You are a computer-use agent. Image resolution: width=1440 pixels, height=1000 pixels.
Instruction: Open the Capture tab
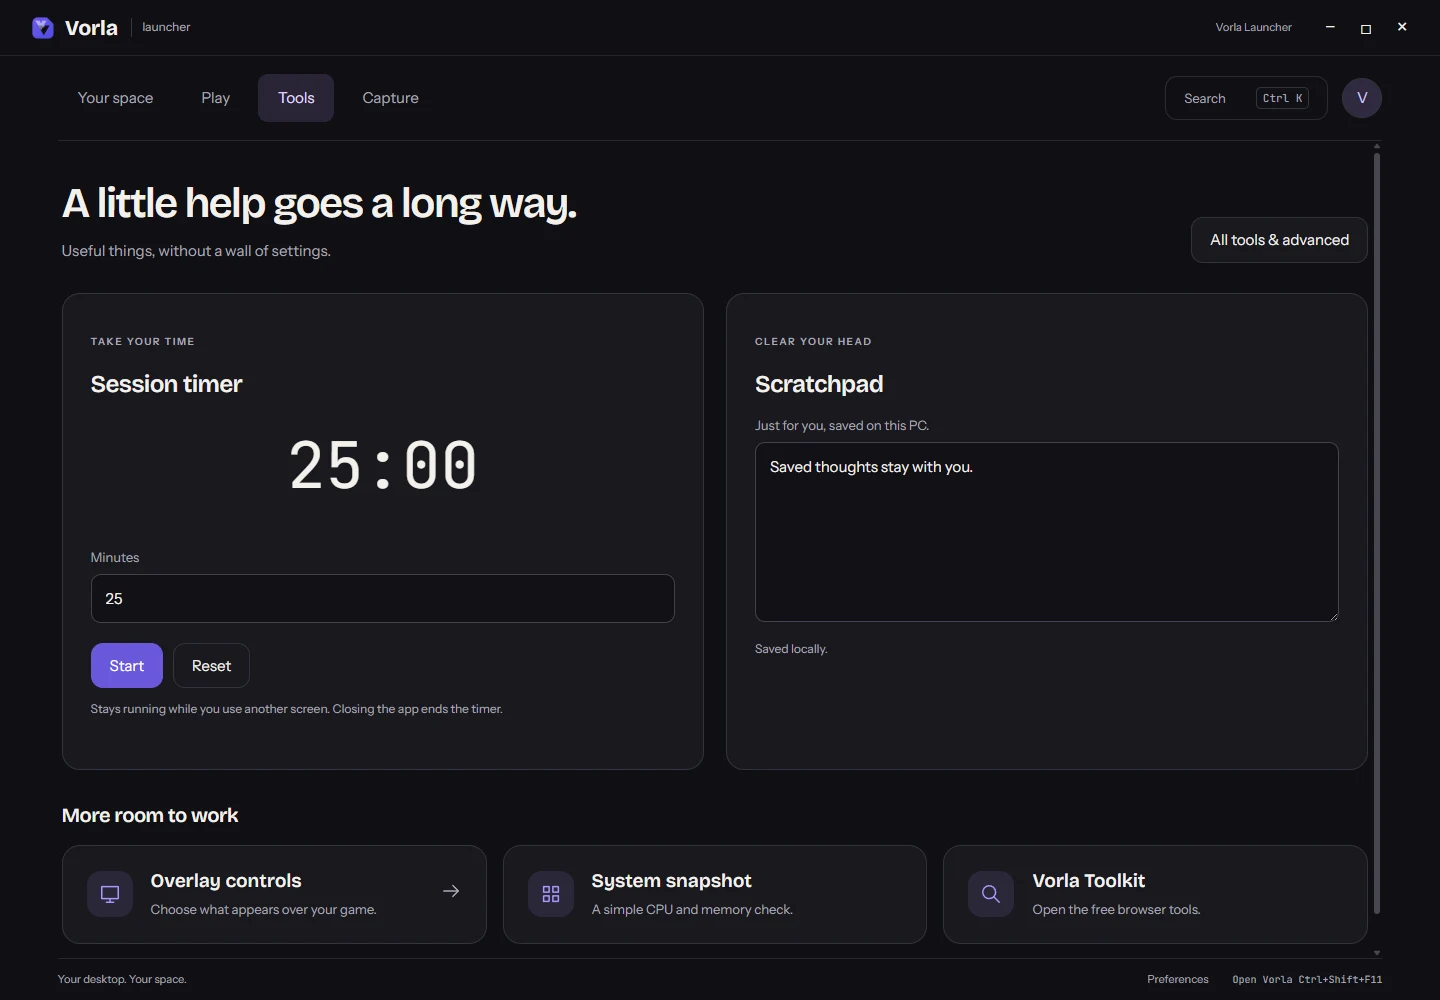[391, 98]
